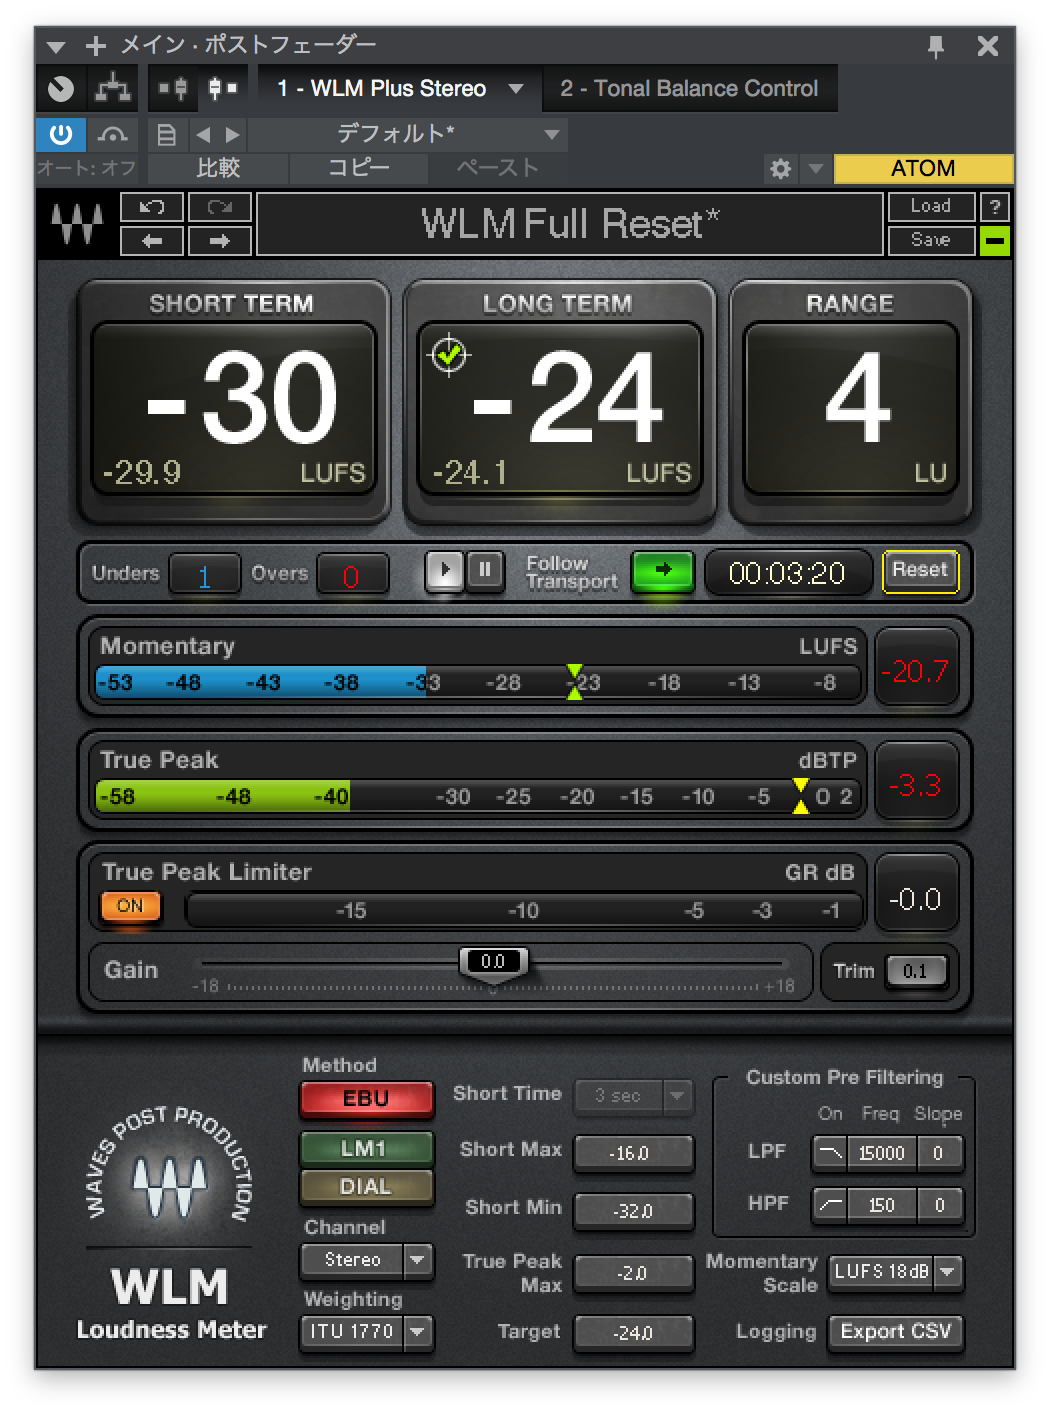Click the 比較 compare button
The width and height of the screenshot is (1050, 1412).
(x=218, y=168)
